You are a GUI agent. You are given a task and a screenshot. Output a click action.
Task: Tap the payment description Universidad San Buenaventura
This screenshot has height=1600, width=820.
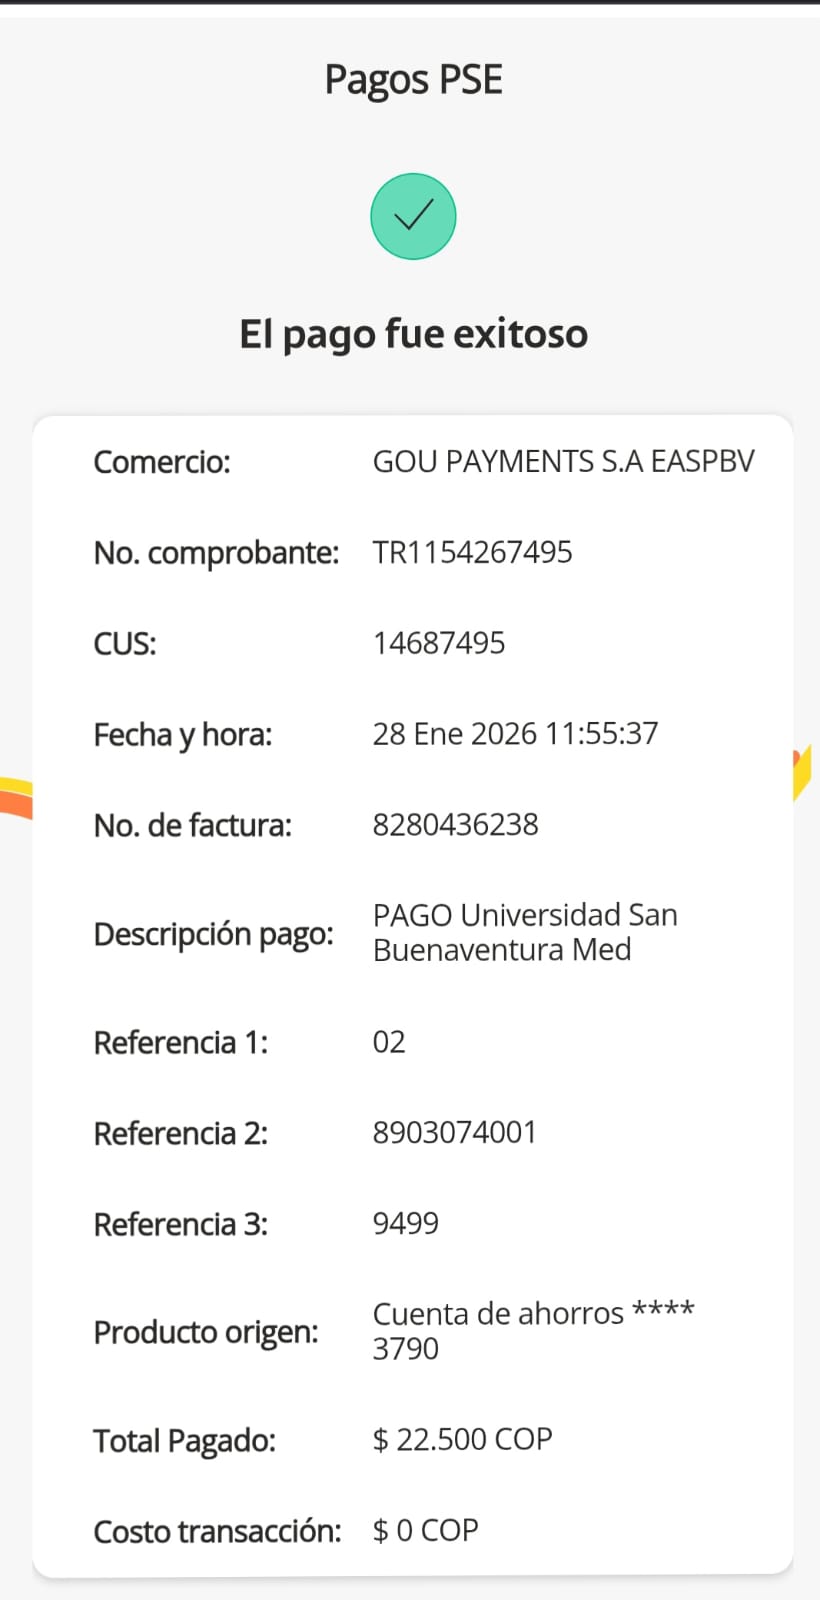pos(525,932)
